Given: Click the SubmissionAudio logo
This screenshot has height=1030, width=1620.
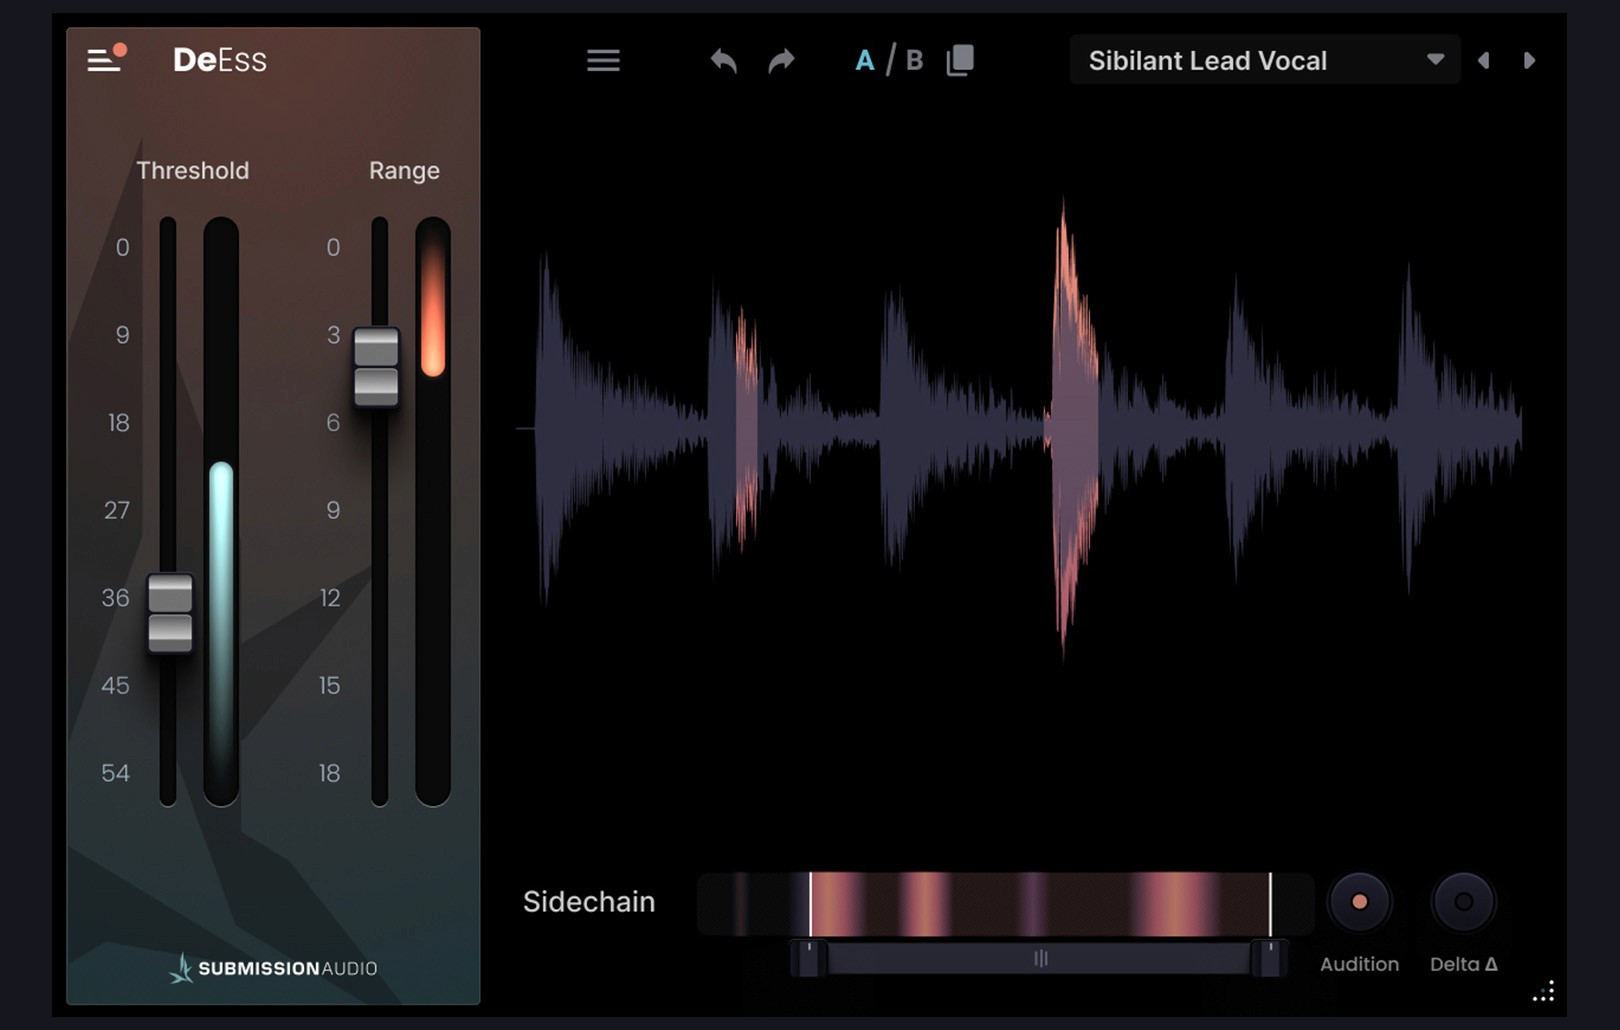Looking at the screenshot, I should coord(275,967).
